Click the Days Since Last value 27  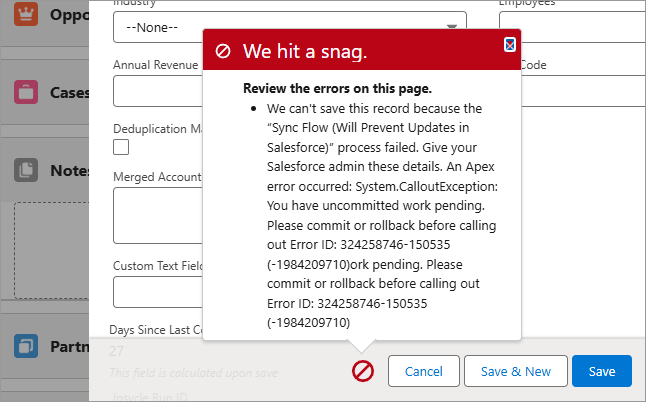pos(116,351)
